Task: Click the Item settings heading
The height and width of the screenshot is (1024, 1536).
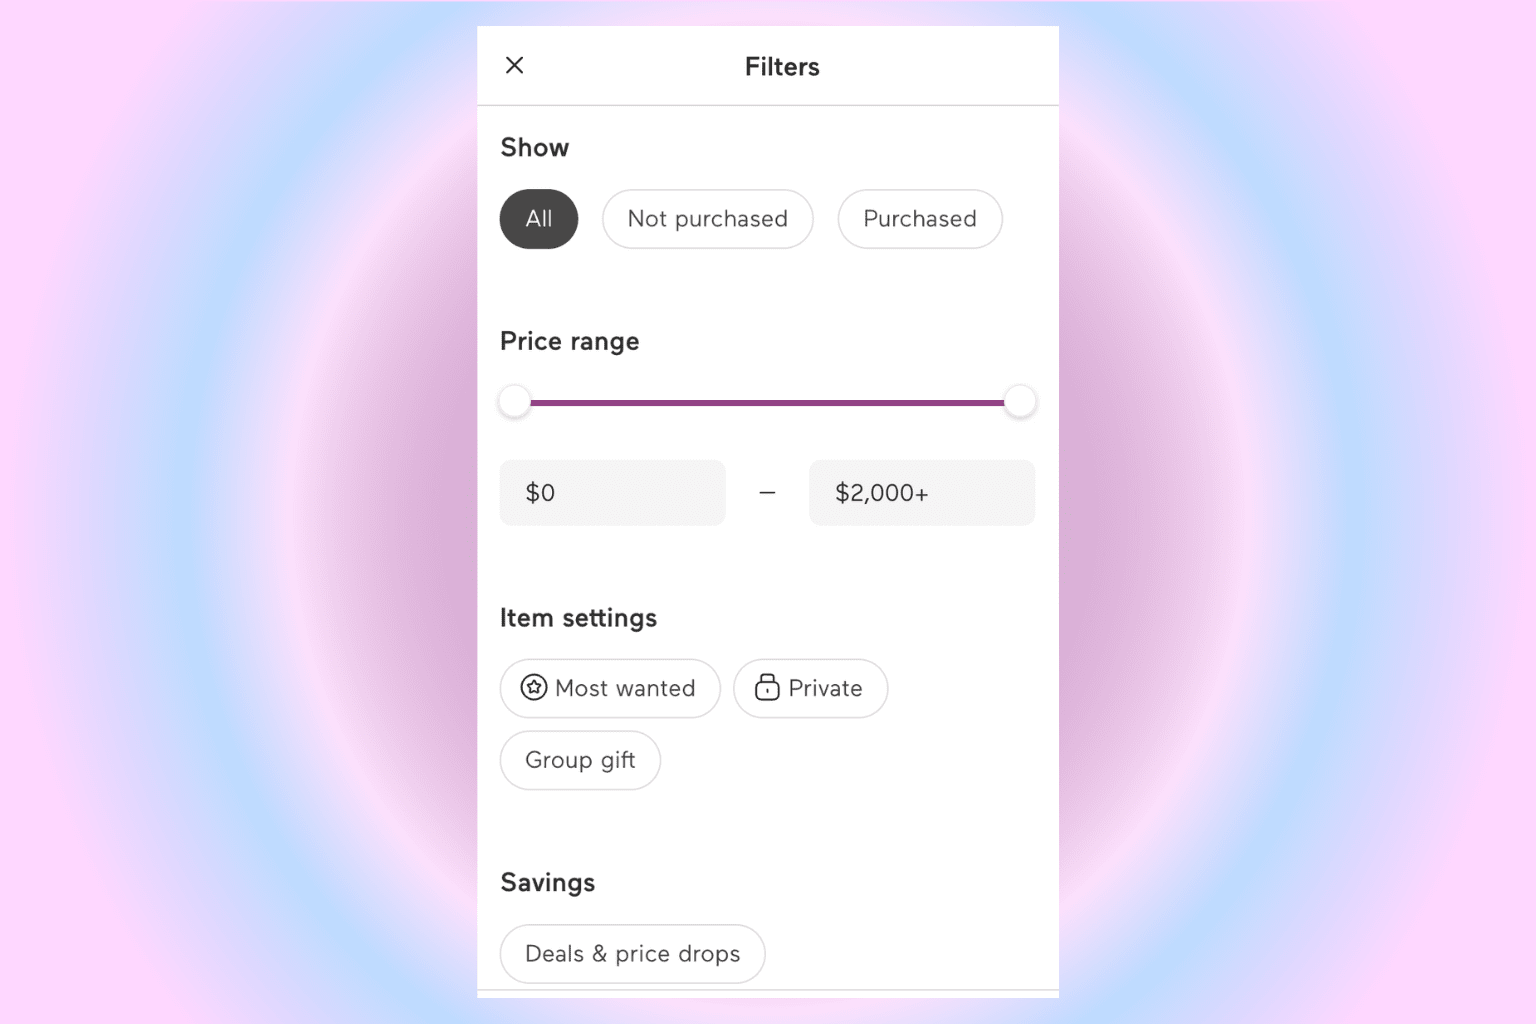Action: [x=578, y=617]
